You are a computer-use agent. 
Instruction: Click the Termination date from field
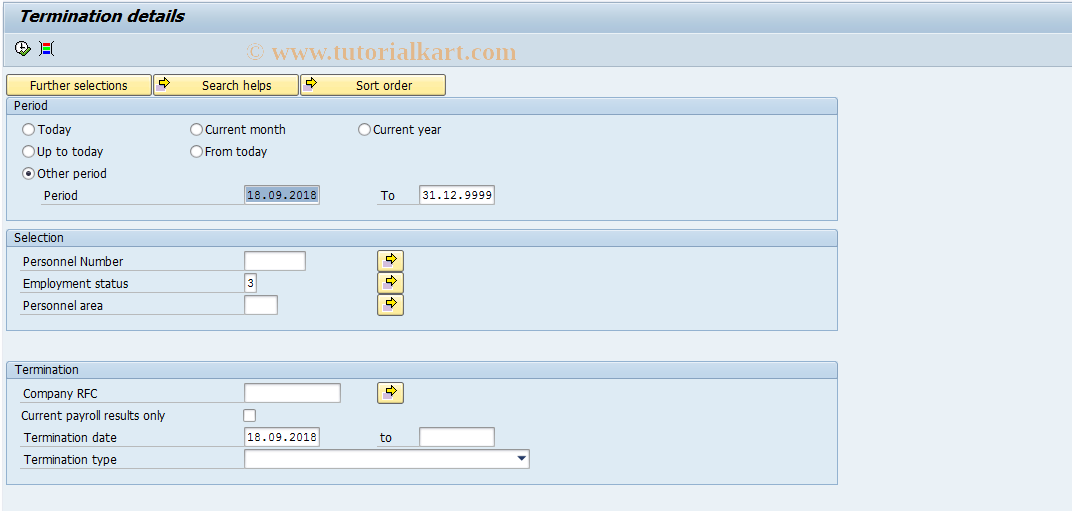tap(282, 437)
